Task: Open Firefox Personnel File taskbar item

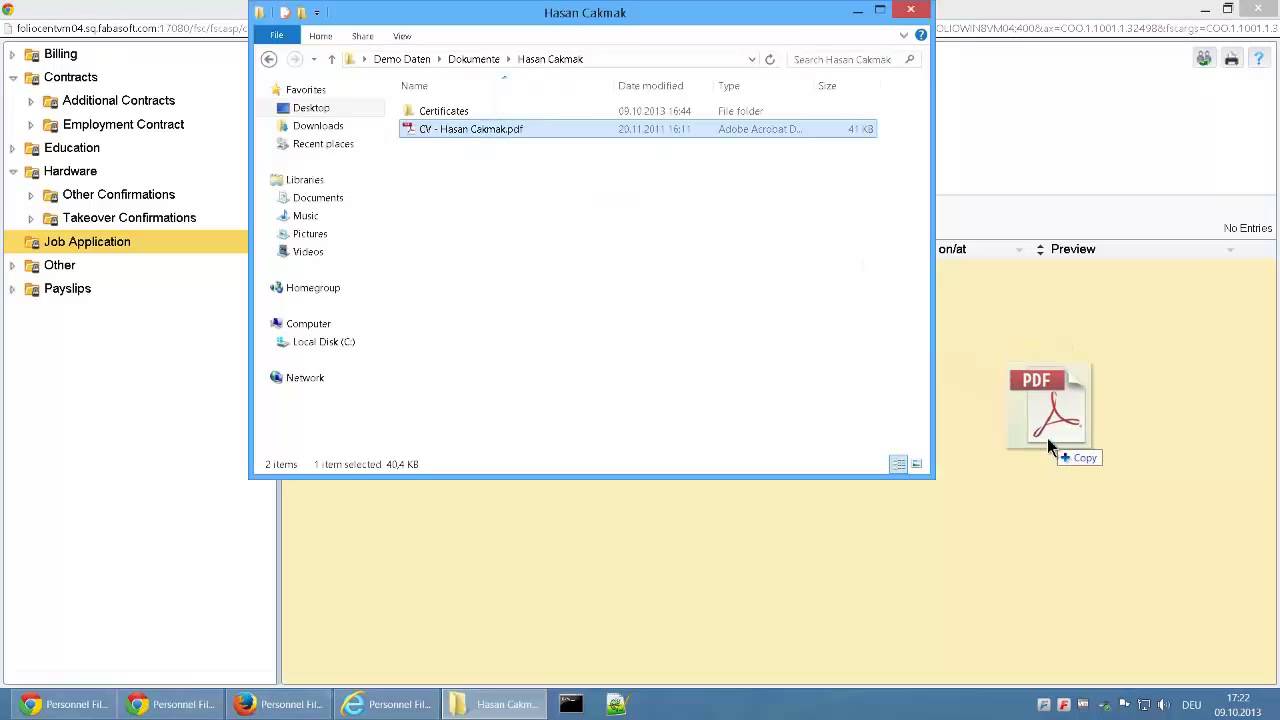Action: click(x=278, y=704)
